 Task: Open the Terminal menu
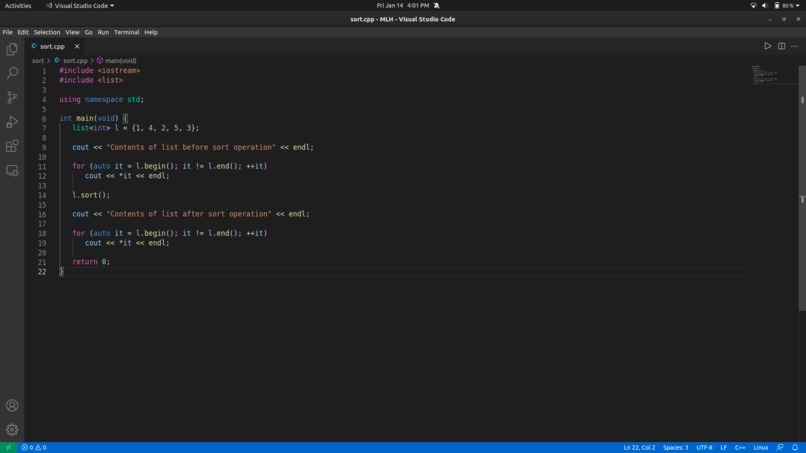pyautogui.click(x=126, y=32)
